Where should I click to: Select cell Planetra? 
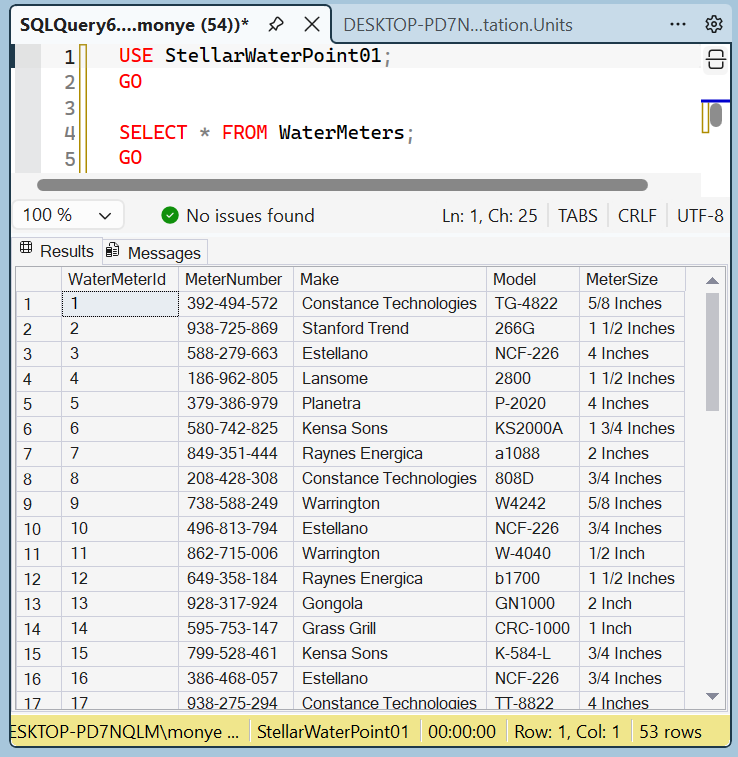coord(390,404)
